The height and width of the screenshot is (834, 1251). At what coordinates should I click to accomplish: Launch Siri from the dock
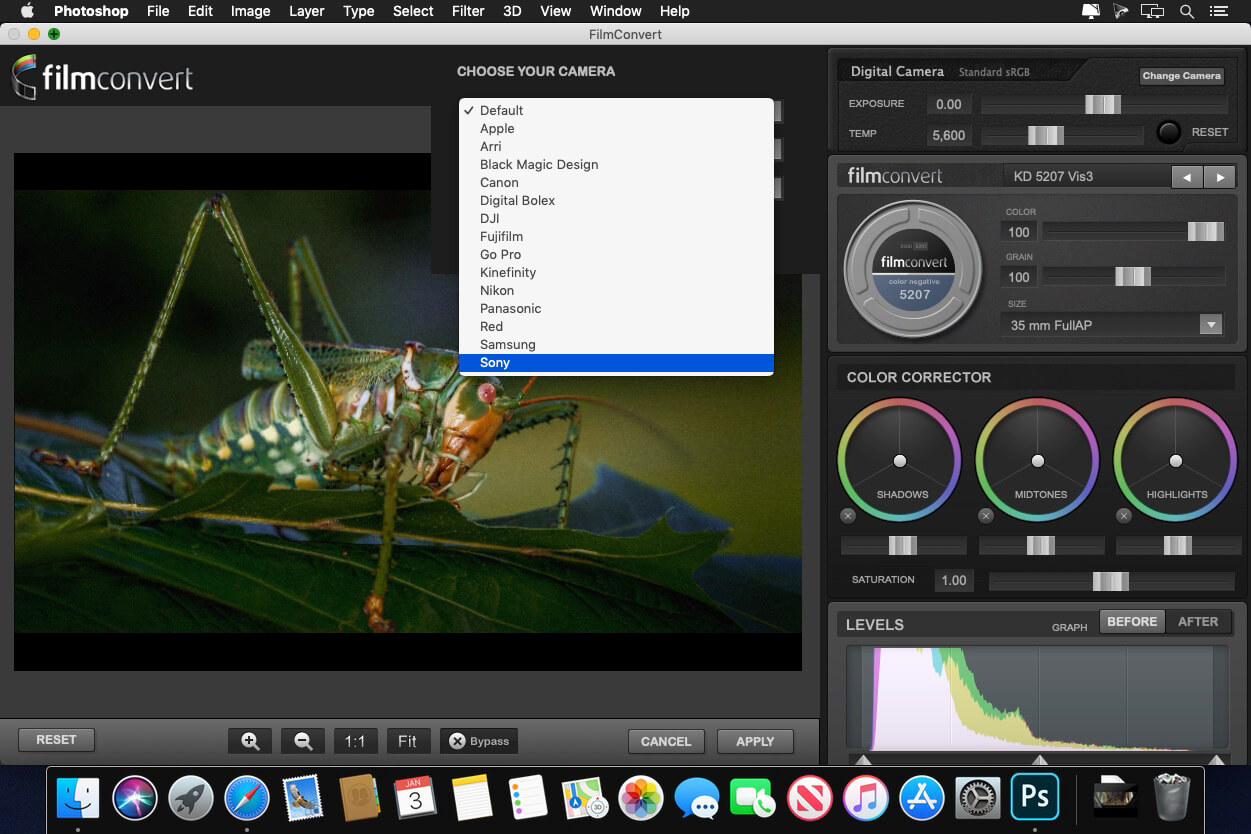134,798
